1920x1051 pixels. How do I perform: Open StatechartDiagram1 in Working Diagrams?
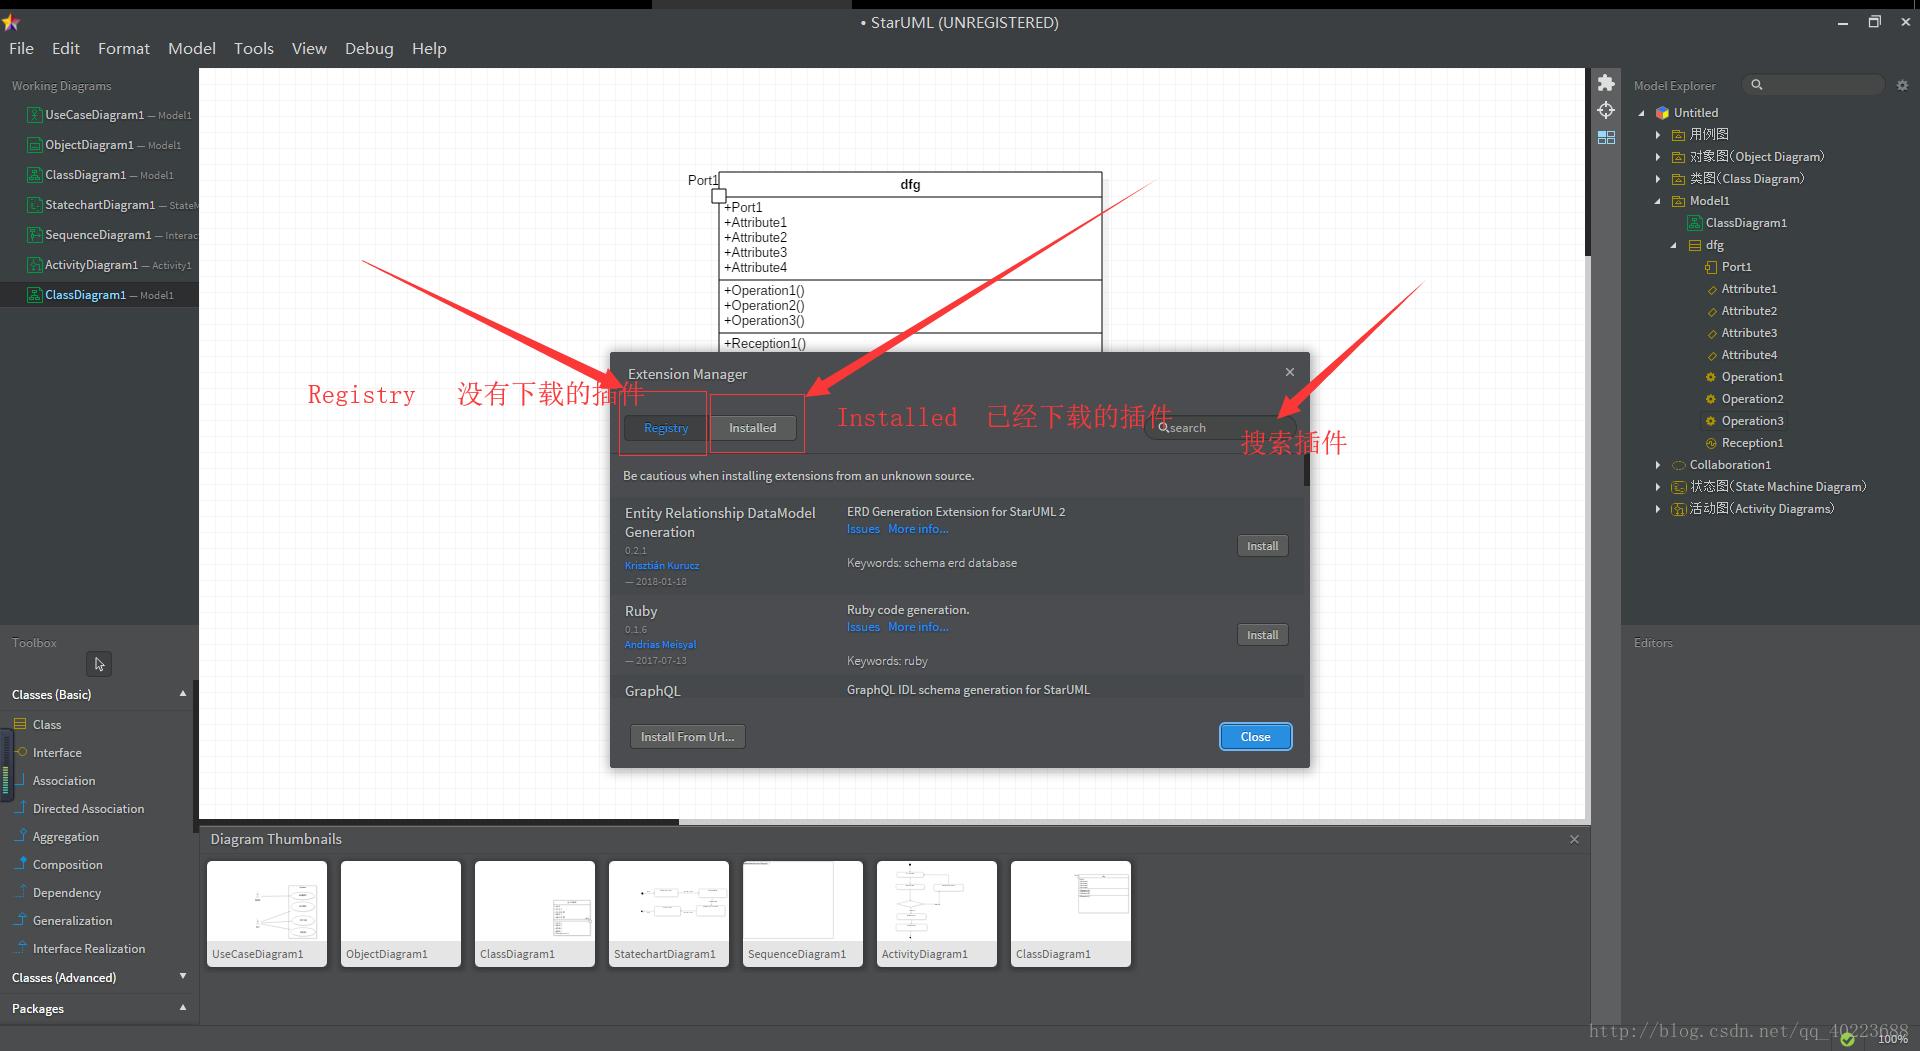click(x=99, y=205)
